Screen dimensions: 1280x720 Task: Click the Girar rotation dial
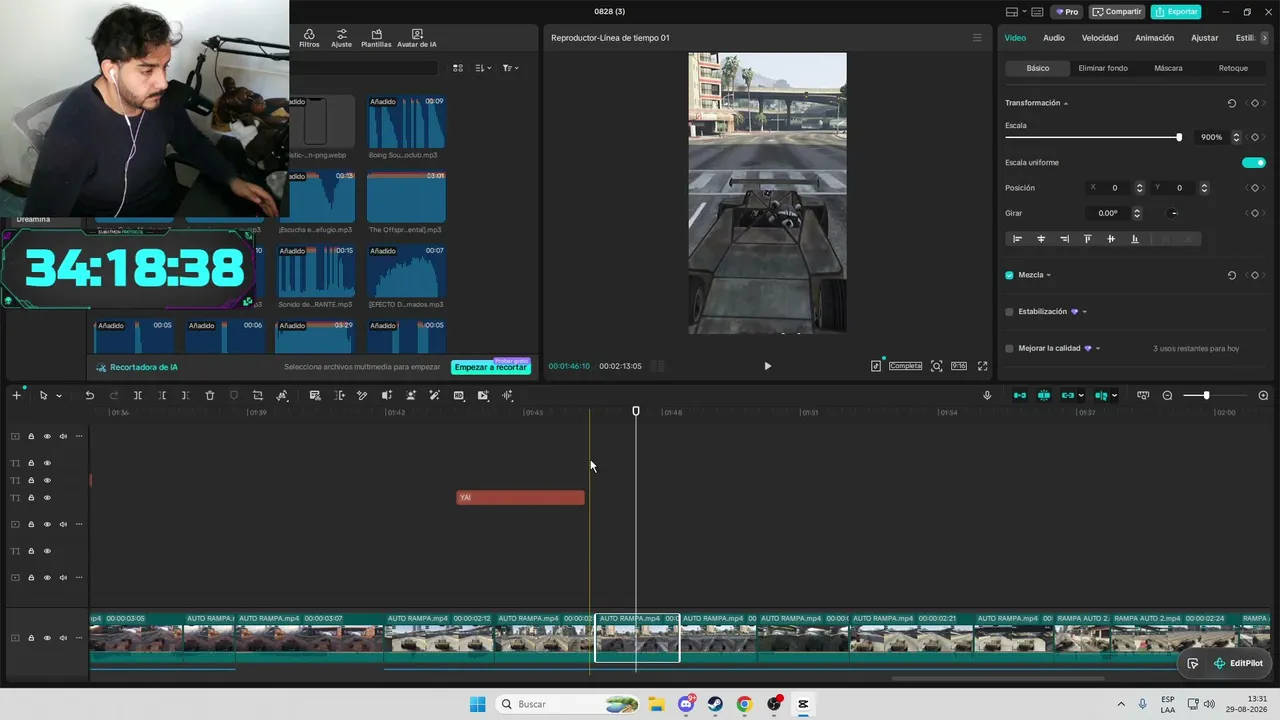click(x=1174, y=213)
